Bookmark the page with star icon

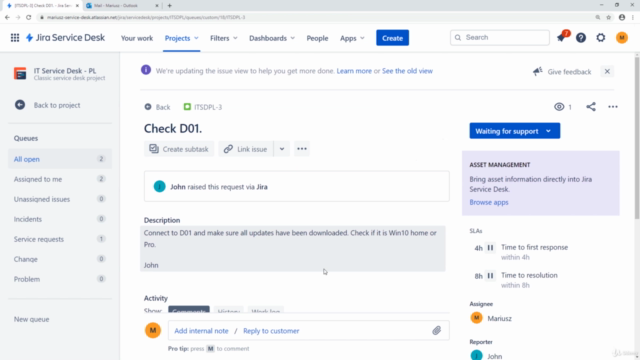609,18
